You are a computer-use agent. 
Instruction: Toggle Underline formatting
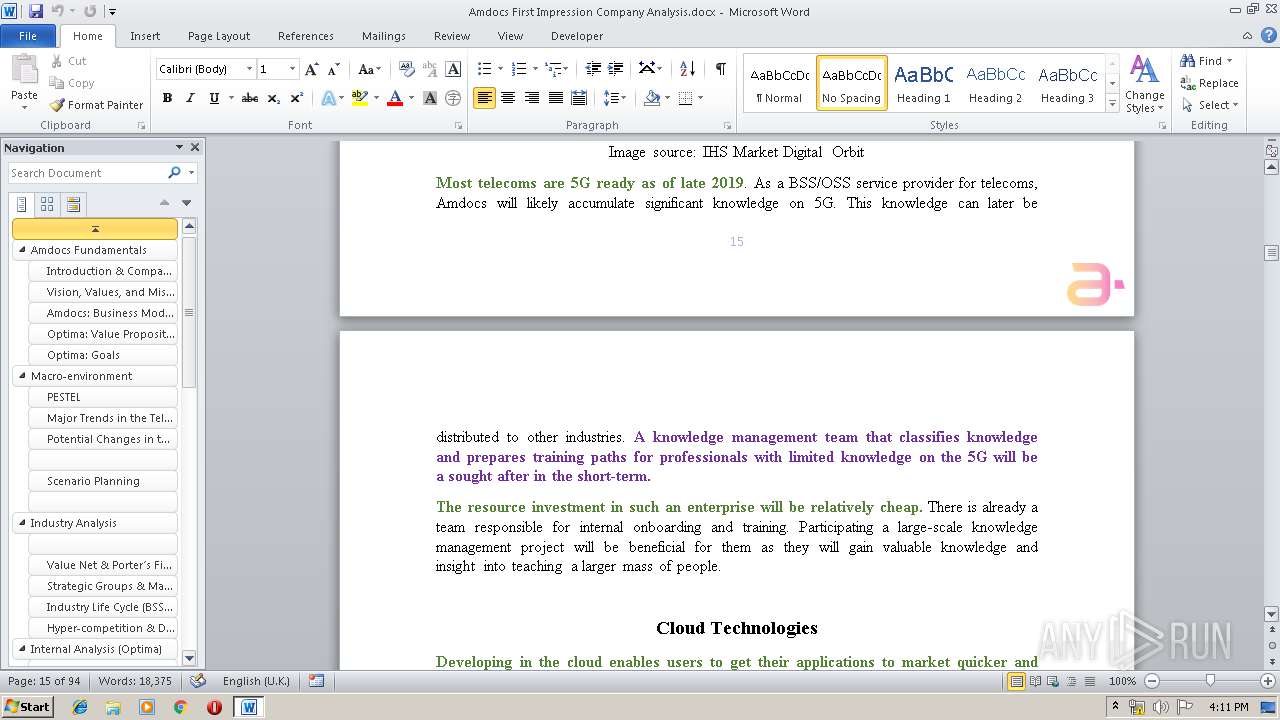[214, 98]
